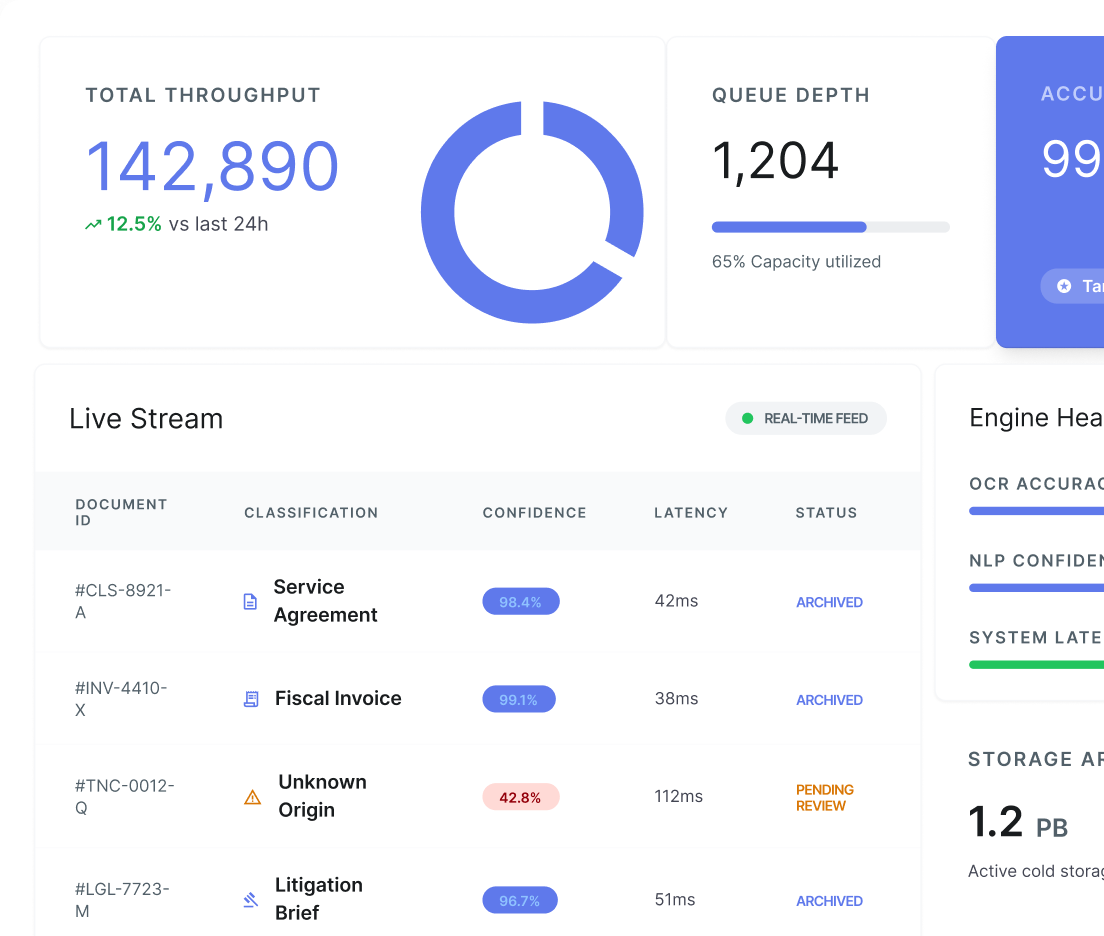Screen dimensions: 1104x936
Task: Click the 1.2 PB storage value
Action: pyautogui.click(x=1017, y=823)
